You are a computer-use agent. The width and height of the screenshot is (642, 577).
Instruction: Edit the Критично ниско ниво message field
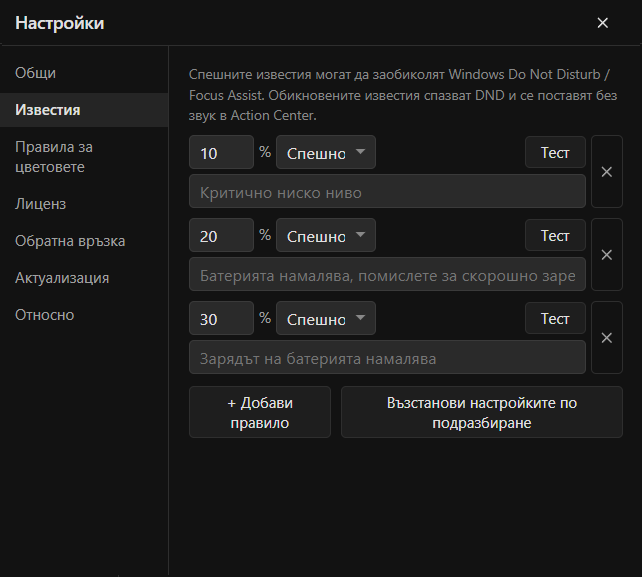[387, 191]
